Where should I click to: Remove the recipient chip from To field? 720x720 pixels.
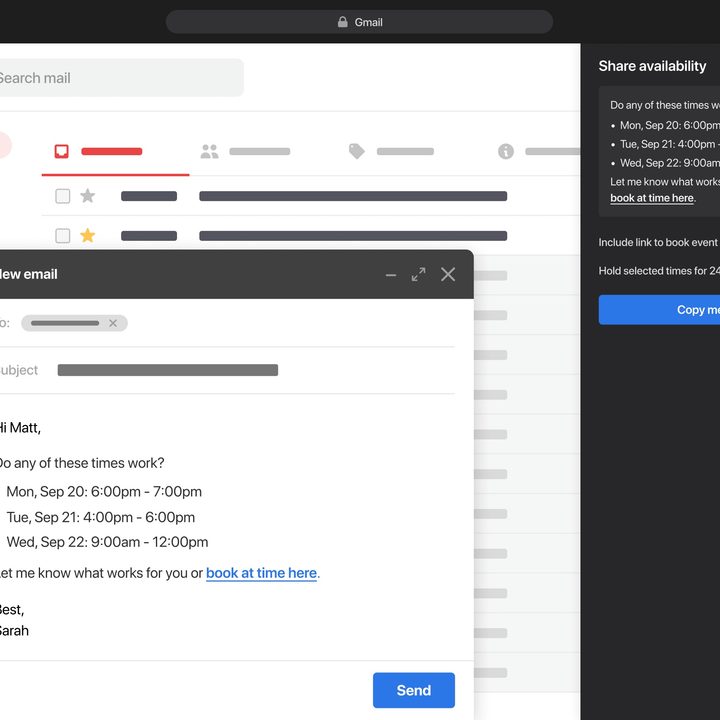coord(113,323)
